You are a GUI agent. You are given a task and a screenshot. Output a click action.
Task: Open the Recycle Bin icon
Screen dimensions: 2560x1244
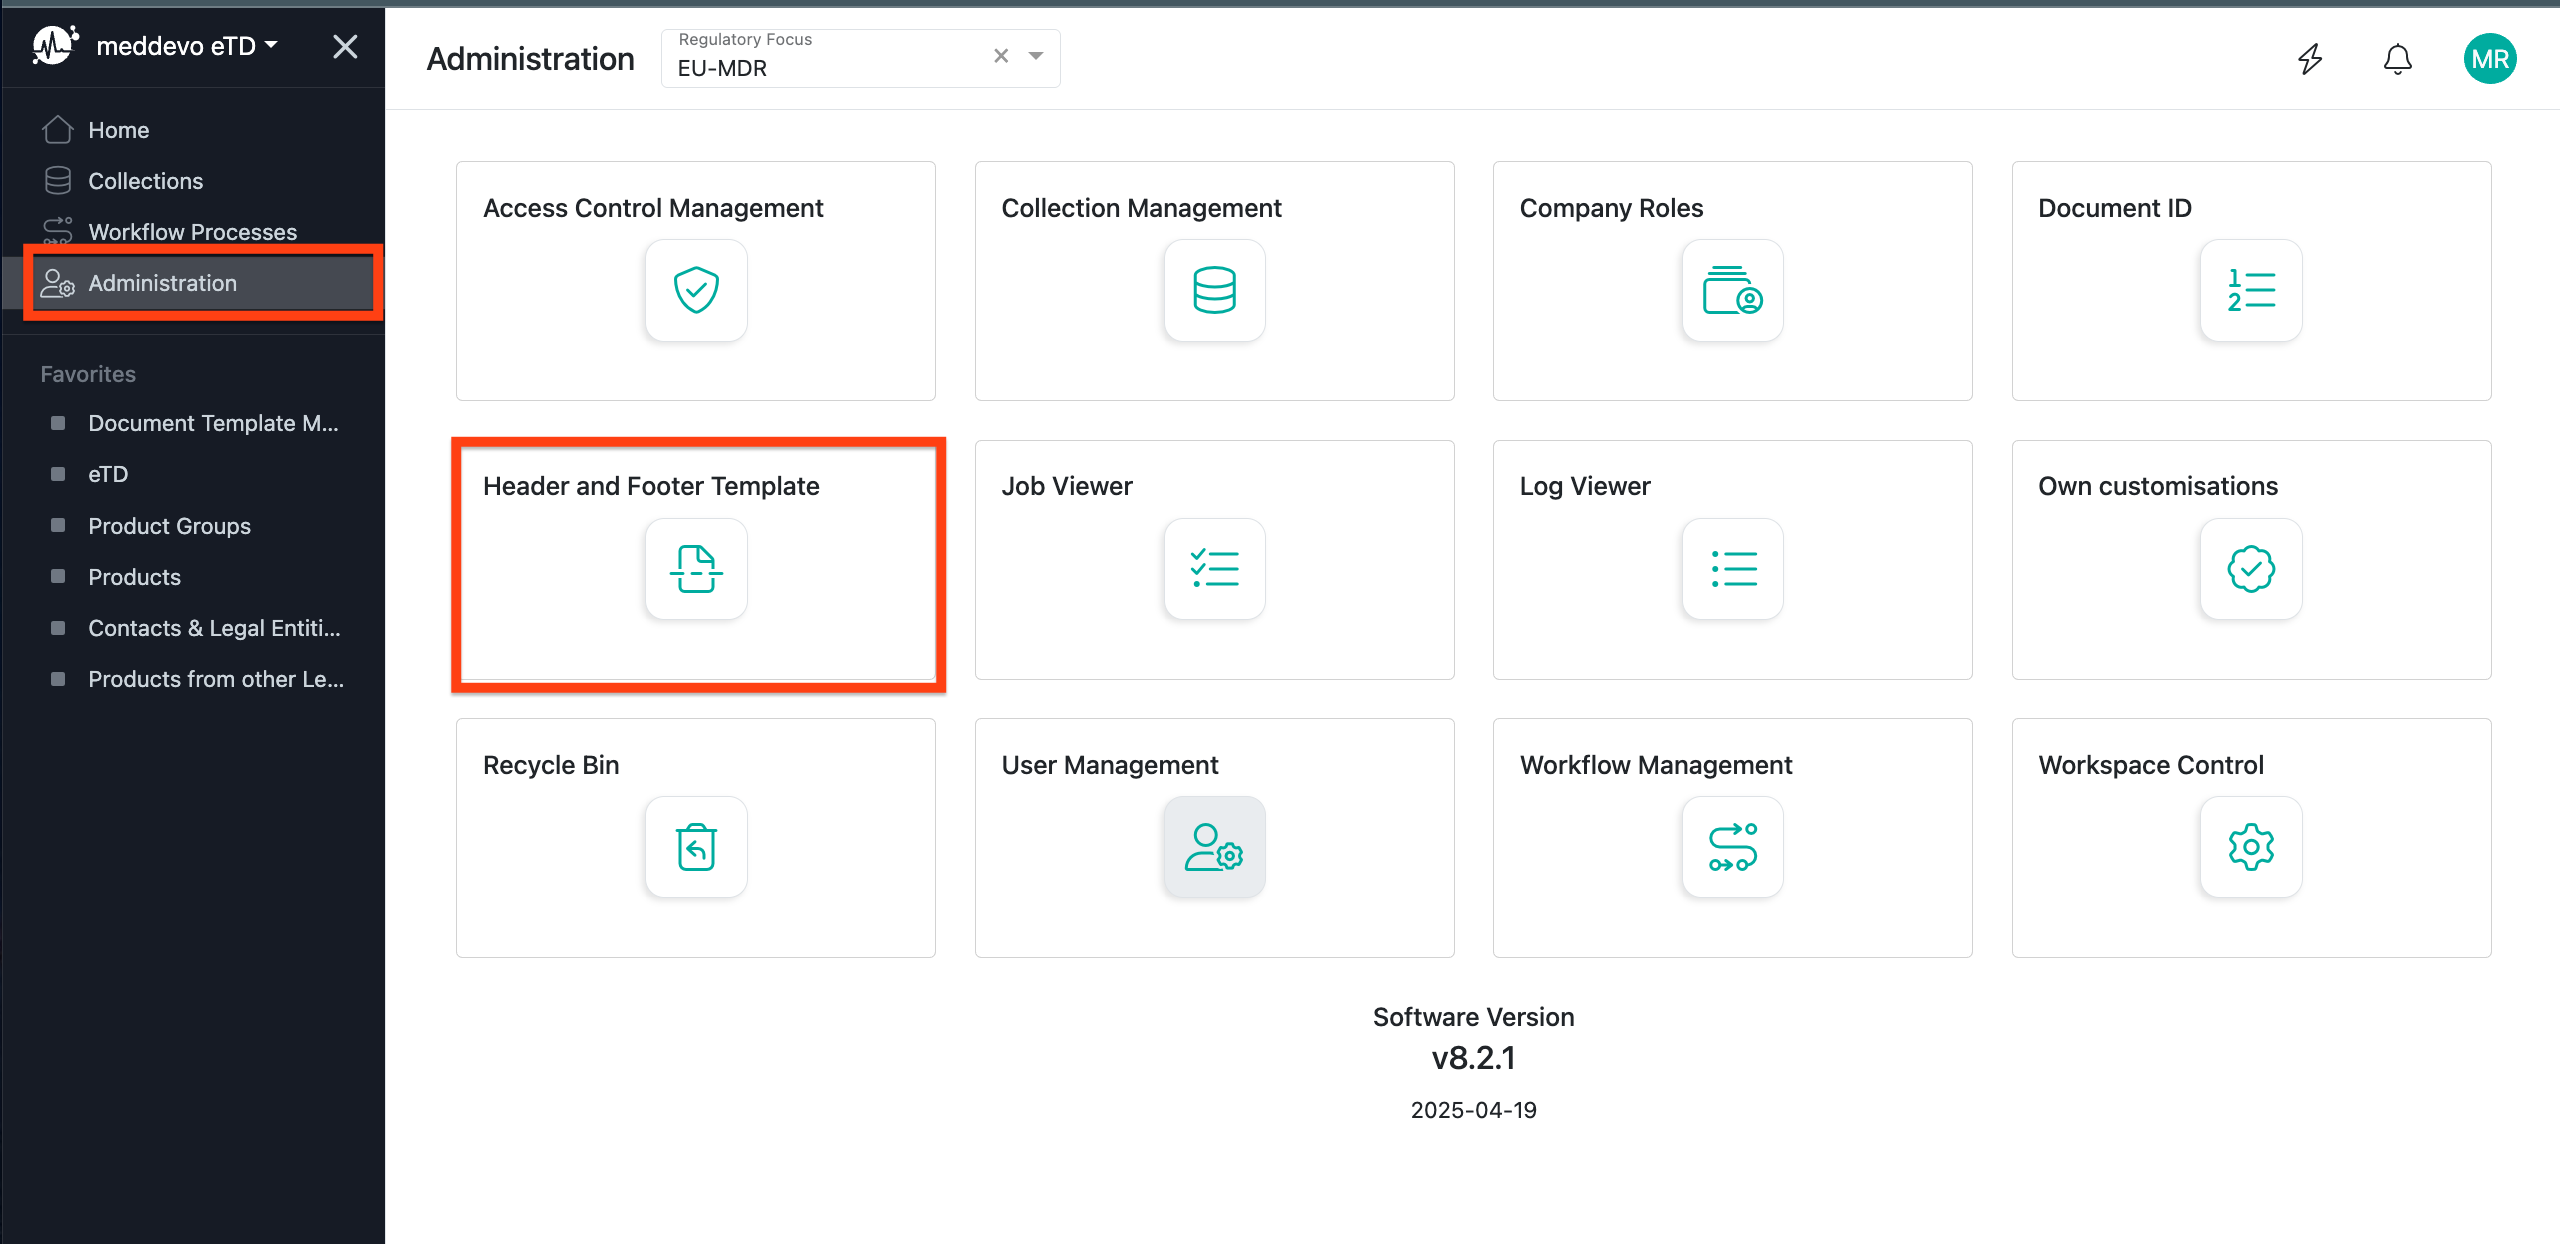[696, 847]
